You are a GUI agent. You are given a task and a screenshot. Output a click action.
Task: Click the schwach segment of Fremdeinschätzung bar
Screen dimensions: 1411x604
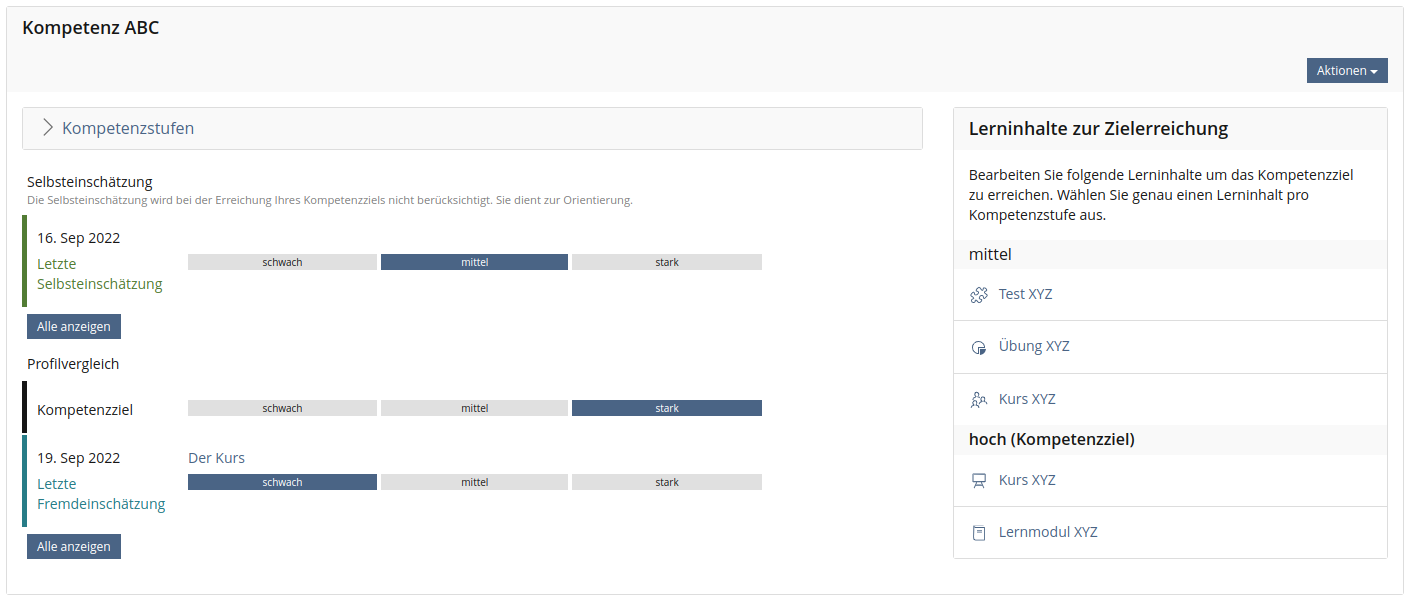[x=282, y=482]
